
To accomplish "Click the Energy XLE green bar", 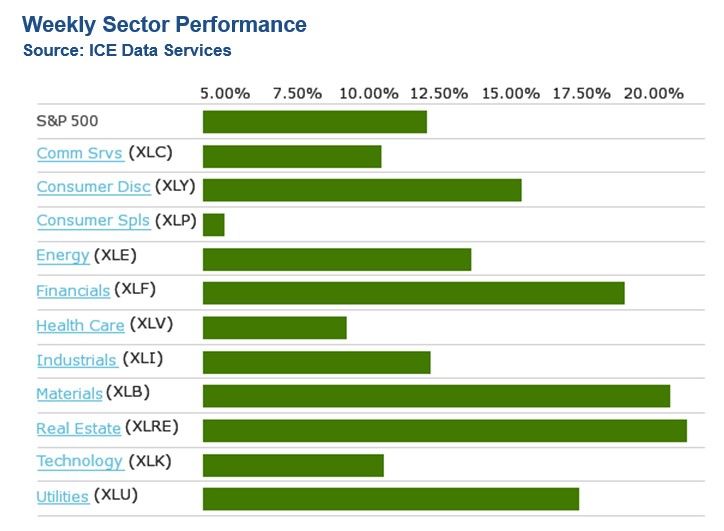I will tap(336, 259).
